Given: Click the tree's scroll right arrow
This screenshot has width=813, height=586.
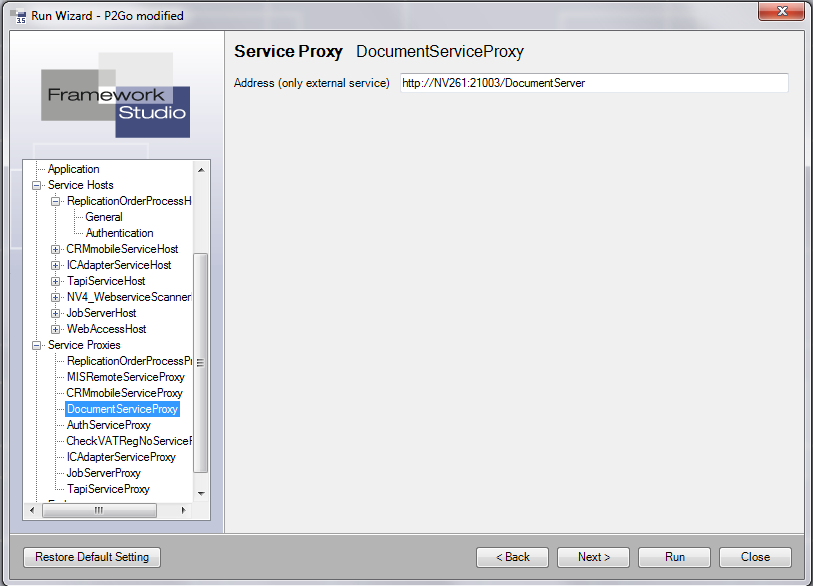Looking at the screenshot, I should pos(183,510).
